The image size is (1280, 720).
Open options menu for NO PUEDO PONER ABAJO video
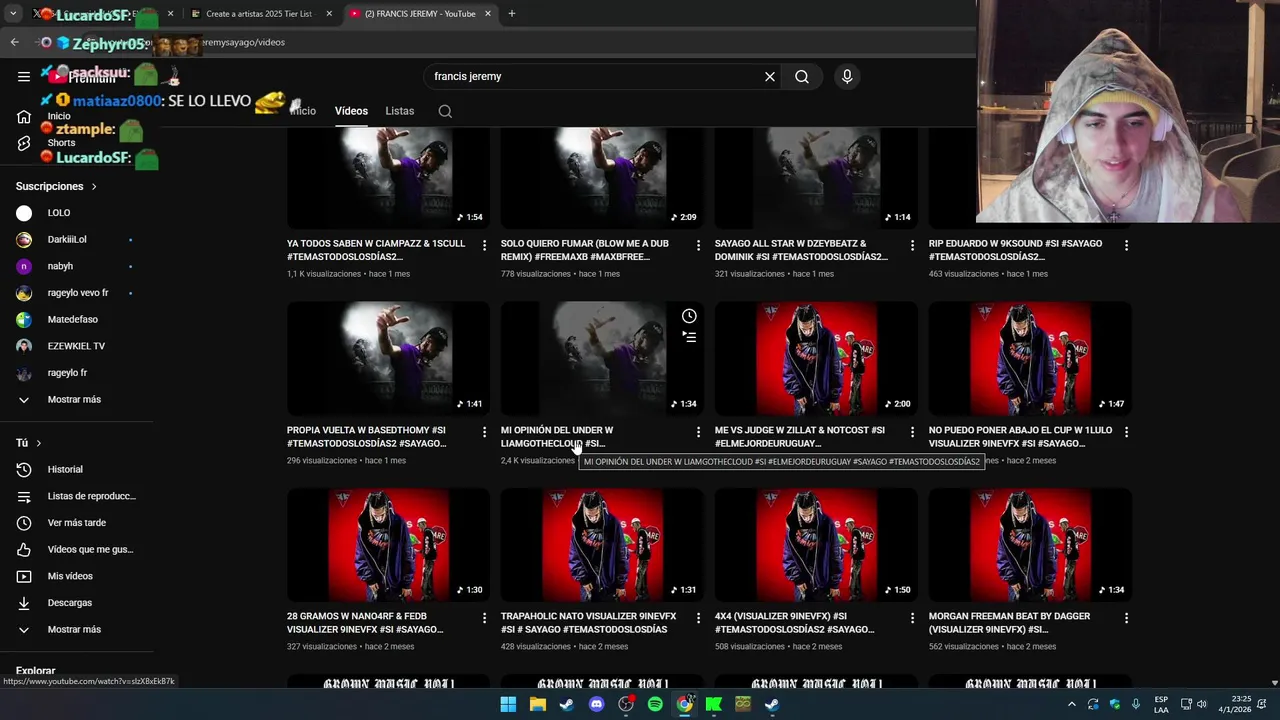coord(1126,431)
